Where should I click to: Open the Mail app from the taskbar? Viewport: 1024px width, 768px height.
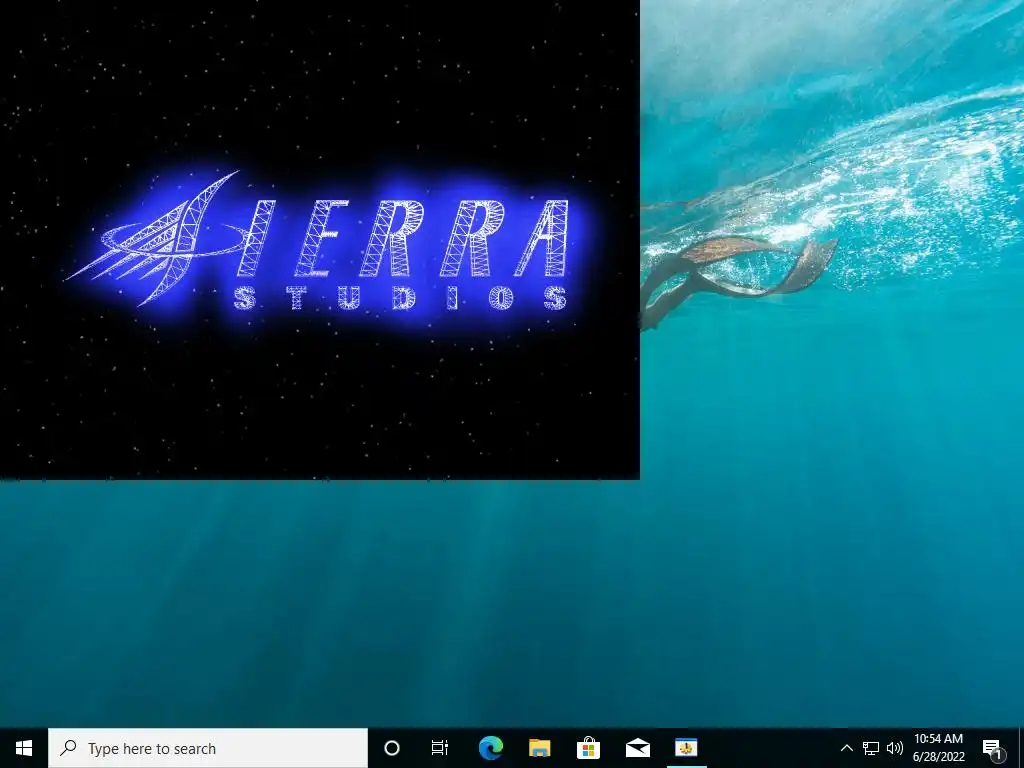637,748
